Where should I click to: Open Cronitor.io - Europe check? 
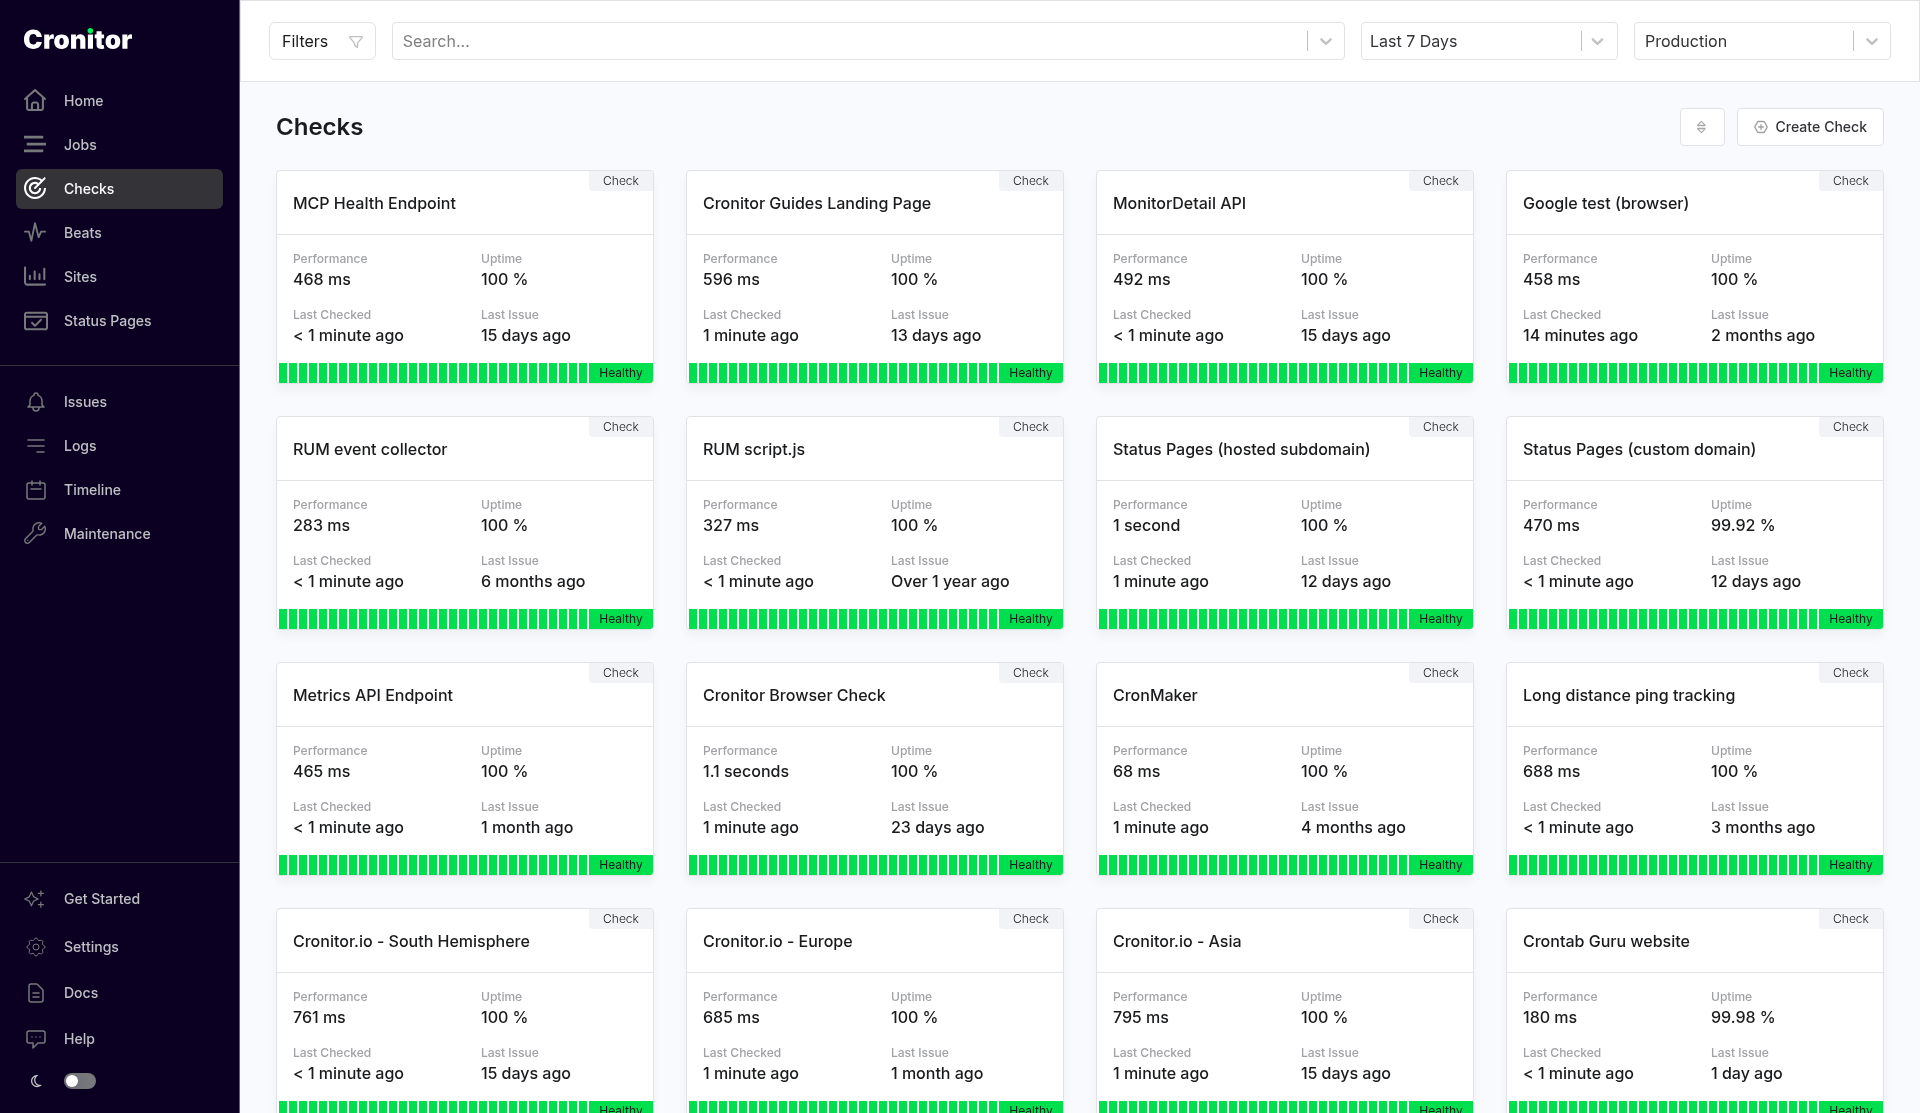point(777,941)
